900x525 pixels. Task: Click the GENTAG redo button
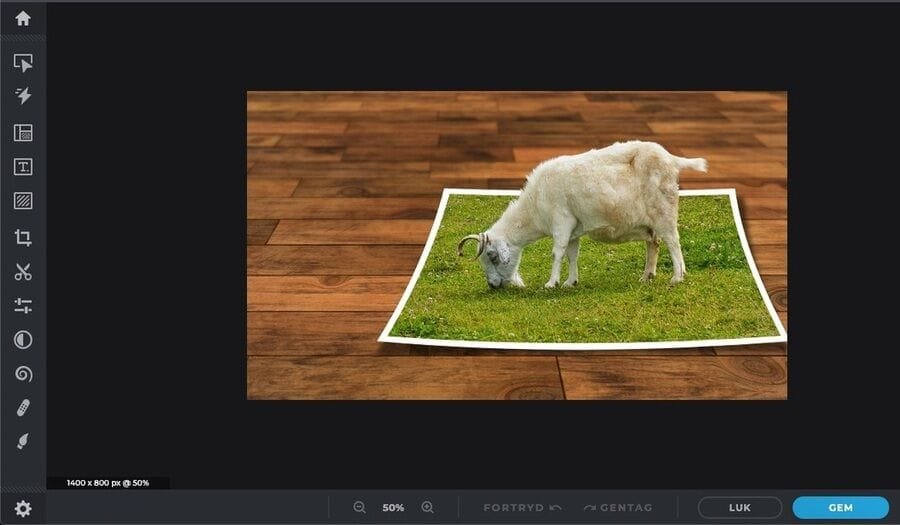(618, 508)
